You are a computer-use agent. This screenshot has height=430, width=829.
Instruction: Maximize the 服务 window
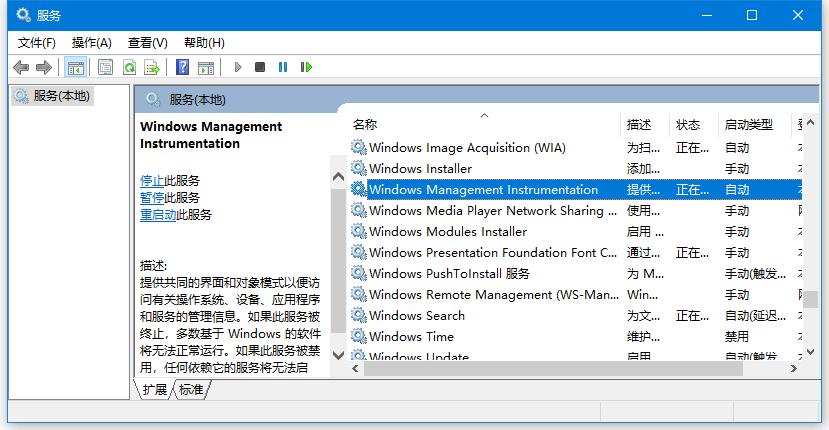[x=752, y=15]
